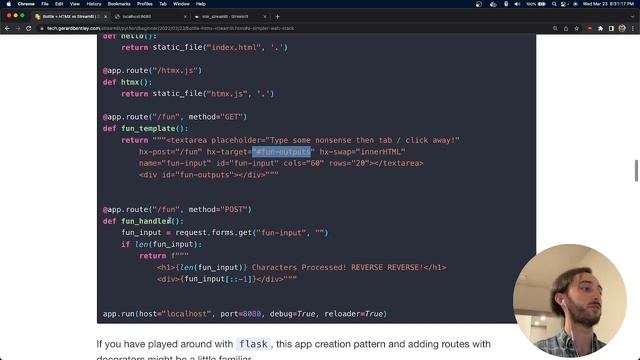Open the Edit menu

pyautogui.click(x=59, y=4)
